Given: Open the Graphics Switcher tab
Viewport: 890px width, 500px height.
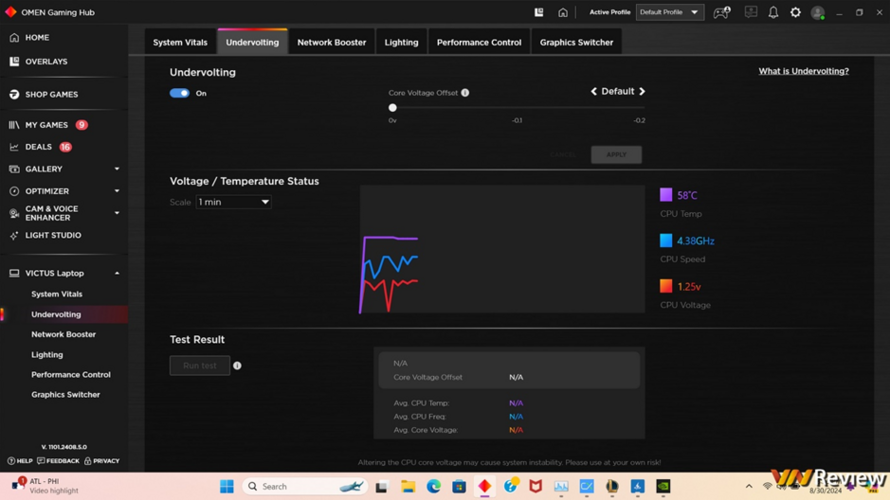Looking at the screenshot, I should (x=576, y=42).
